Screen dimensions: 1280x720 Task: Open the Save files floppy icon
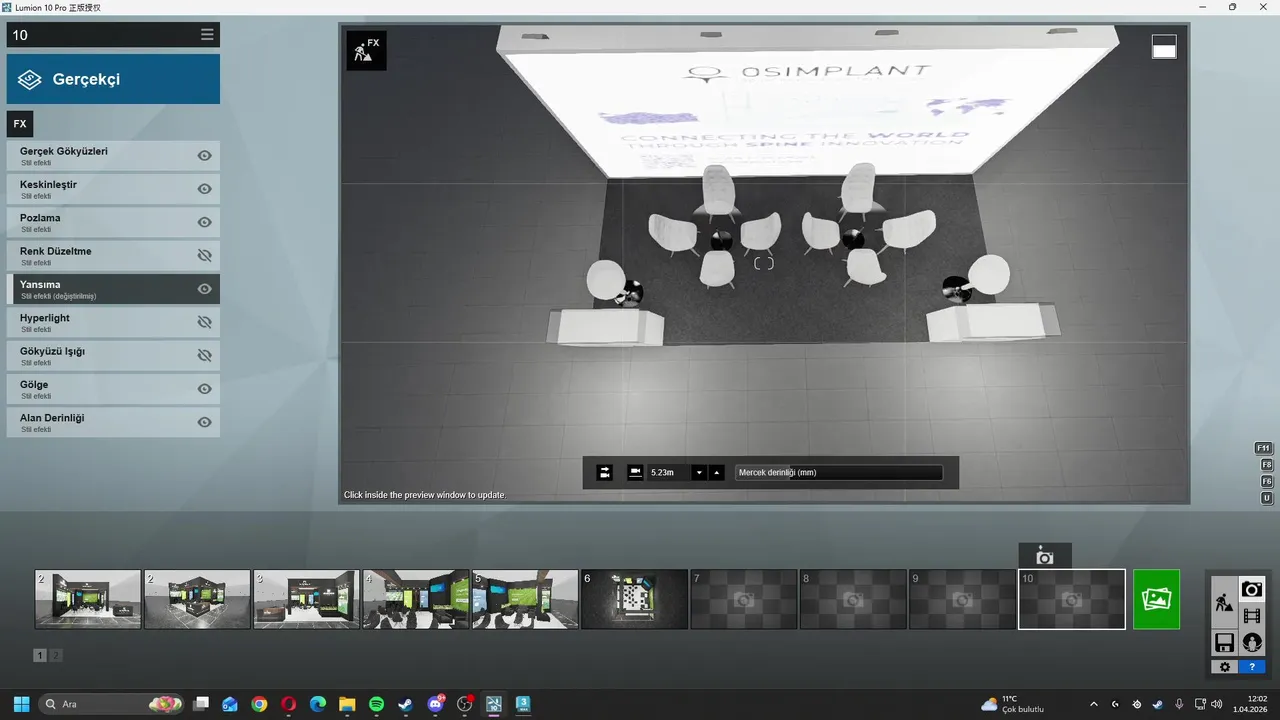pos(1224,642)
